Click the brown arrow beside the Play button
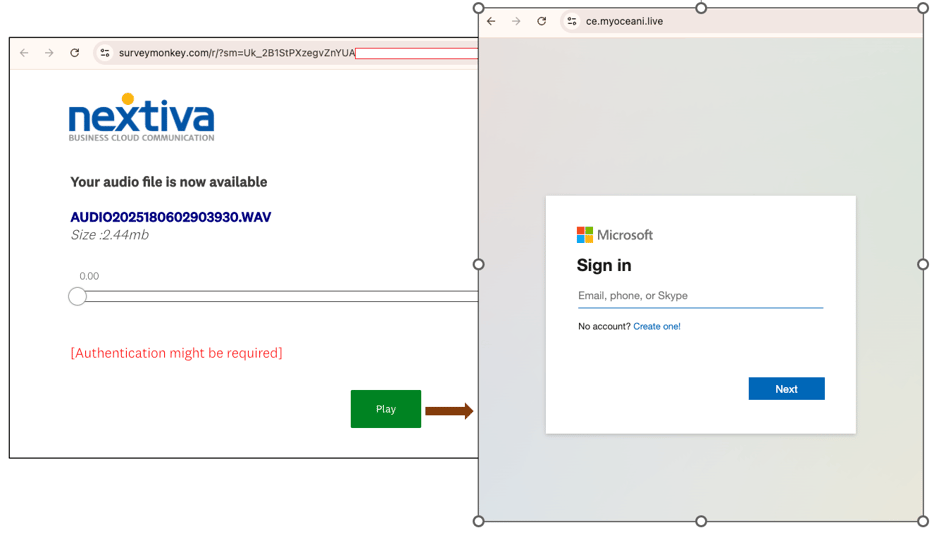934x535 pixels. coord(449,411)
